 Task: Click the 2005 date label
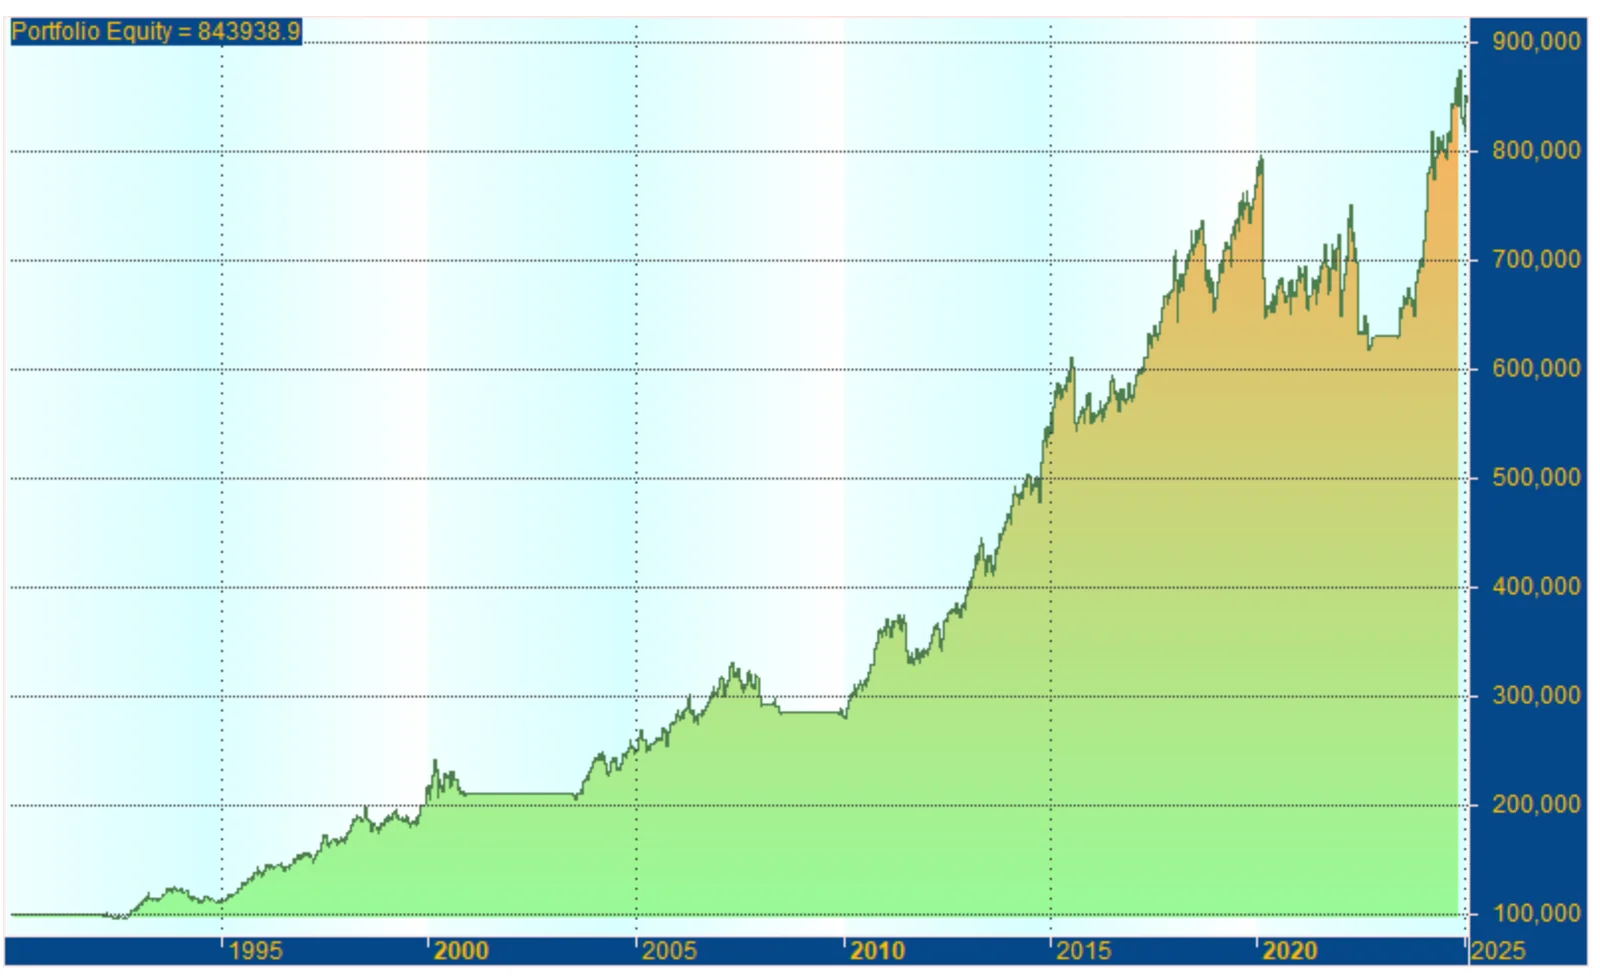click(x=669, y=950)
